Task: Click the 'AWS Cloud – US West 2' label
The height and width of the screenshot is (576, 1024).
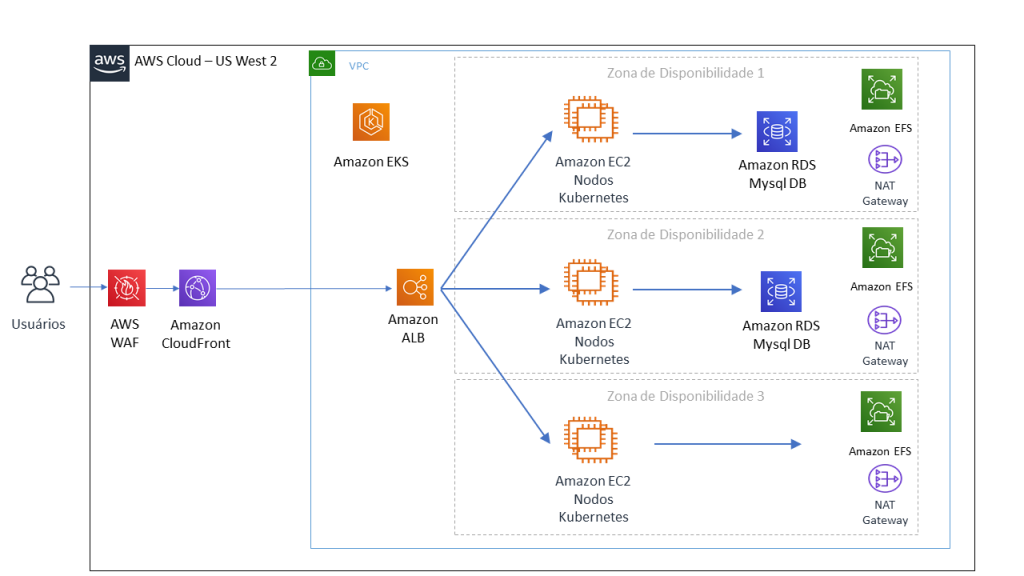Action: tap(206, 61)
